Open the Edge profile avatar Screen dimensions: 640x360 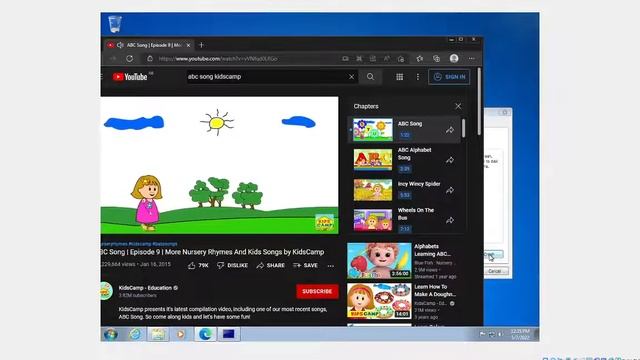coord(454,58)
